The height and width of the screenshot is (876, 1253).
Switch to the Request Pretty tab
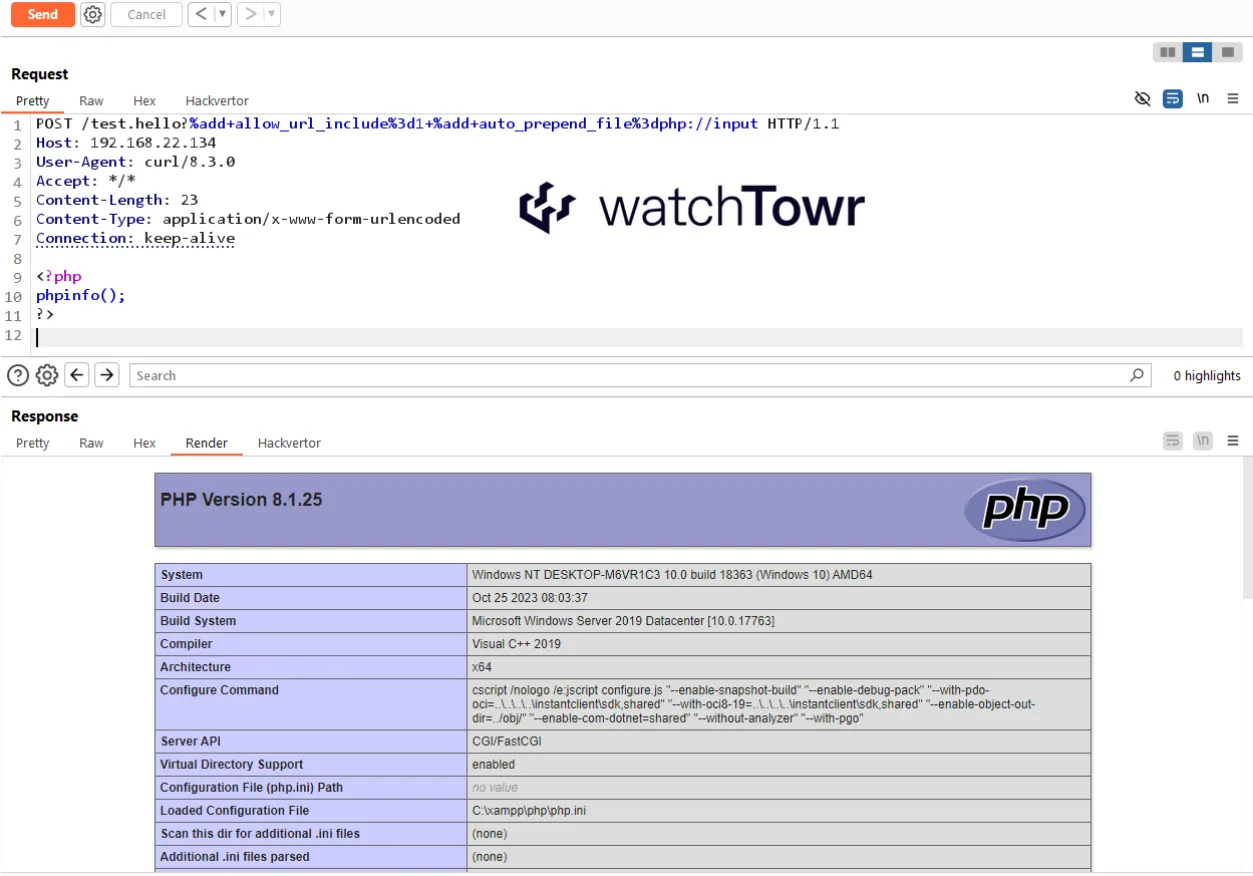coord(32,100)
